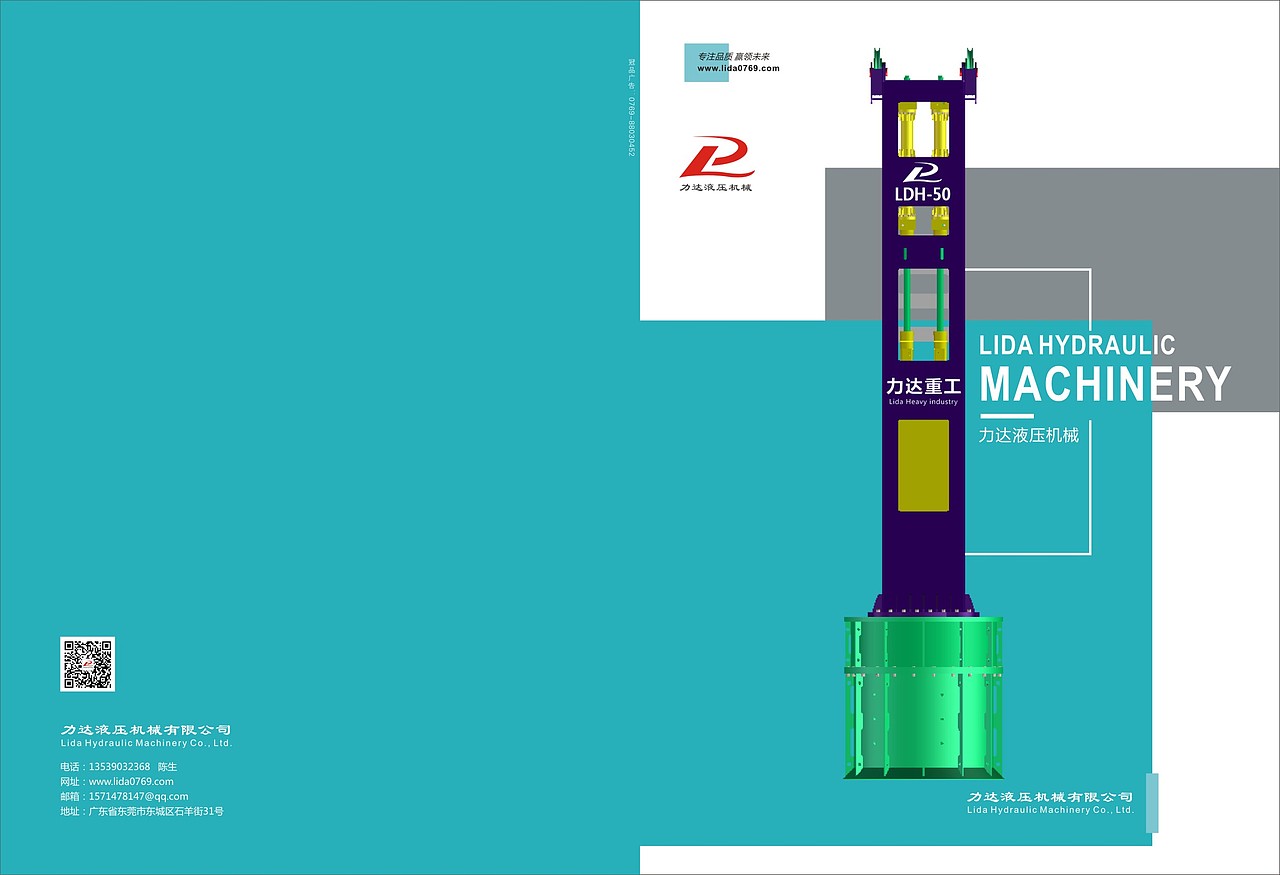
Task: Click the olive-yellow panel on the machine column
Action: 923,465
